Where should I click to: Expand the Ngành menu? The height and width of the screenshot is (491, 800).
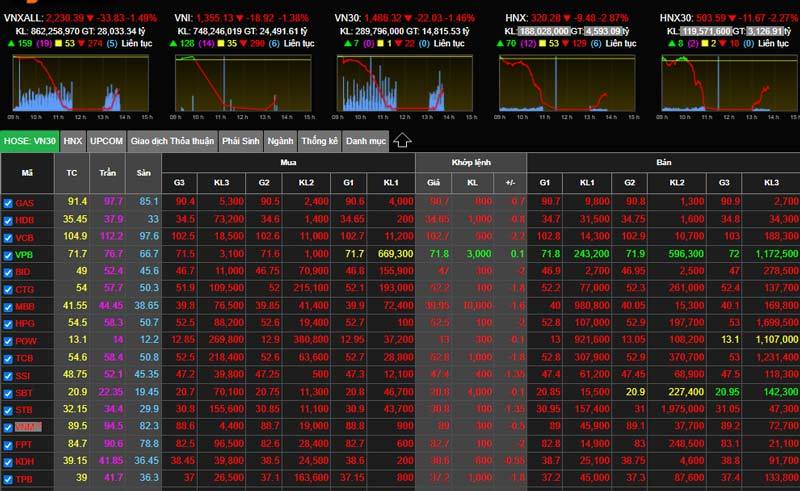[x=280, y=141]
